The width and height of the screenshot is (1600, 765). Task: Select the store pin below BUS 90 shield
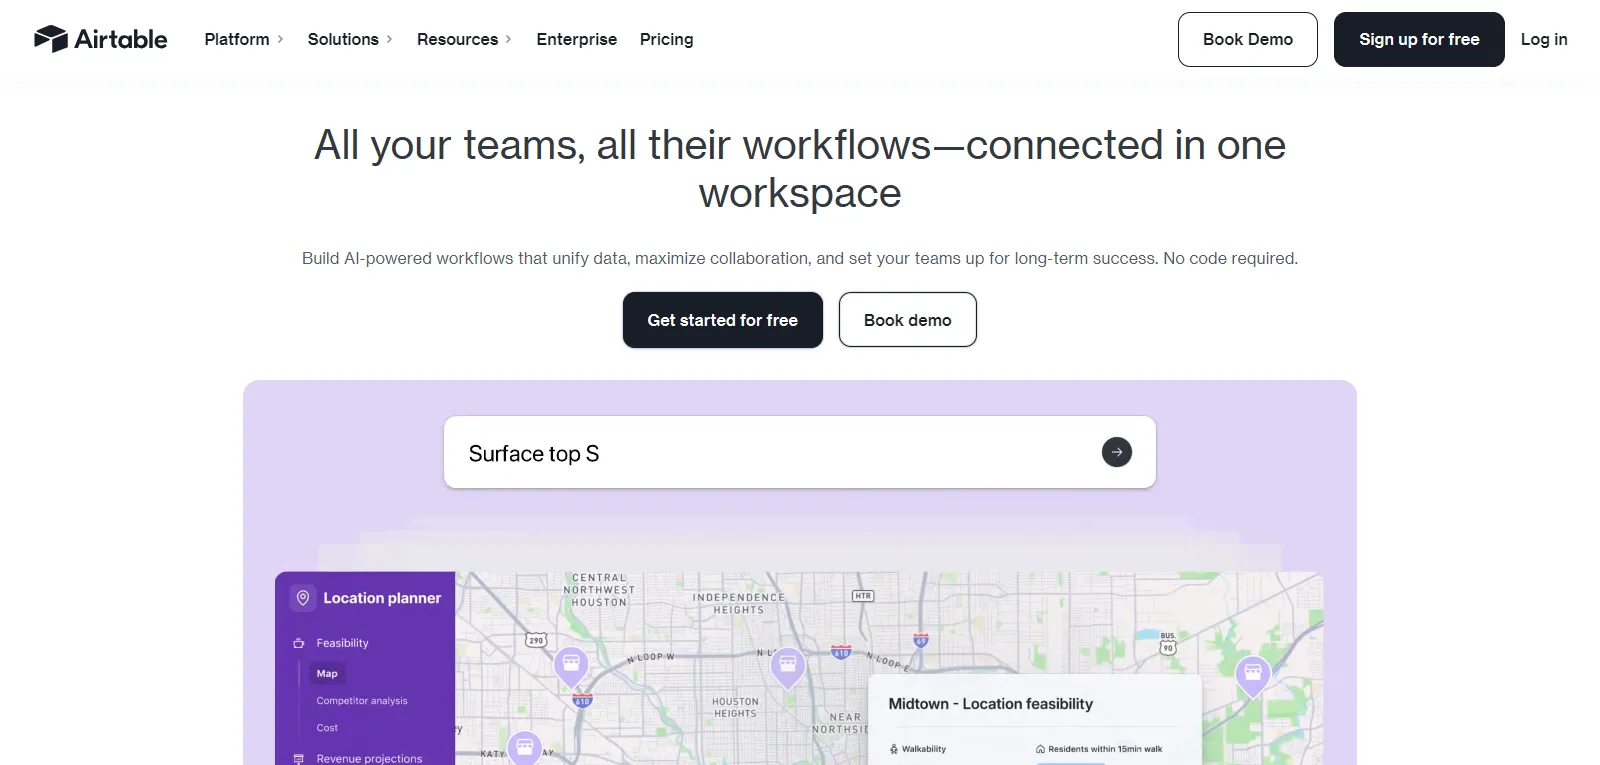coord(1253,675)
